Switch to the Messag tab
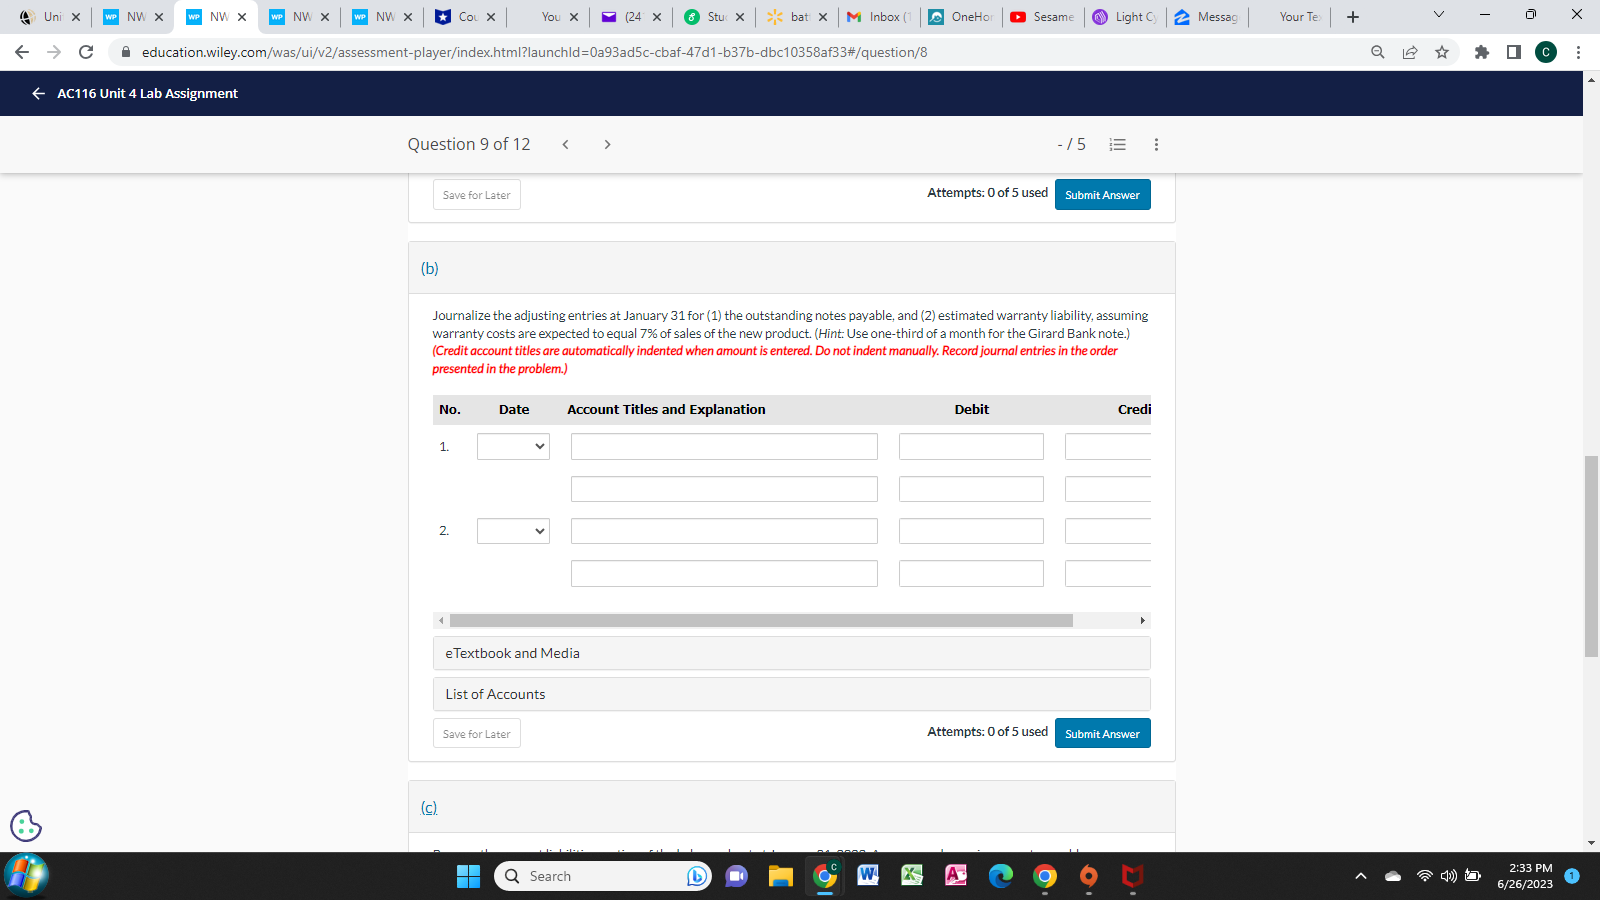 [x=1207, y=17]
